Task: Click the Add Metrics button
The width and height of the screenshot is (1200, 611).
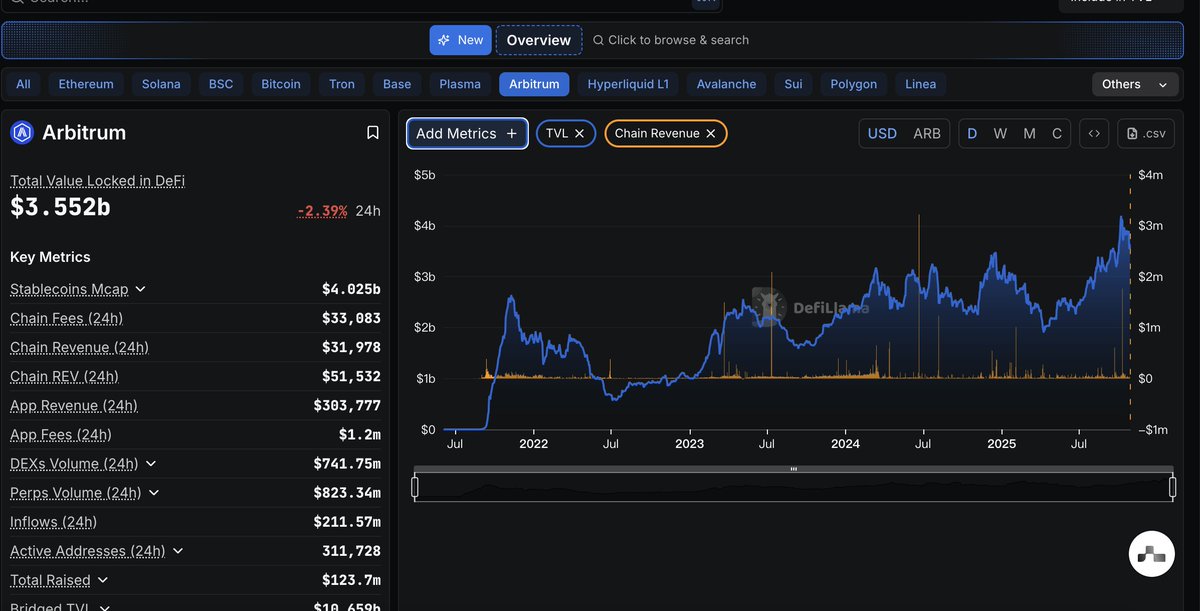Action: coord(467,133)
